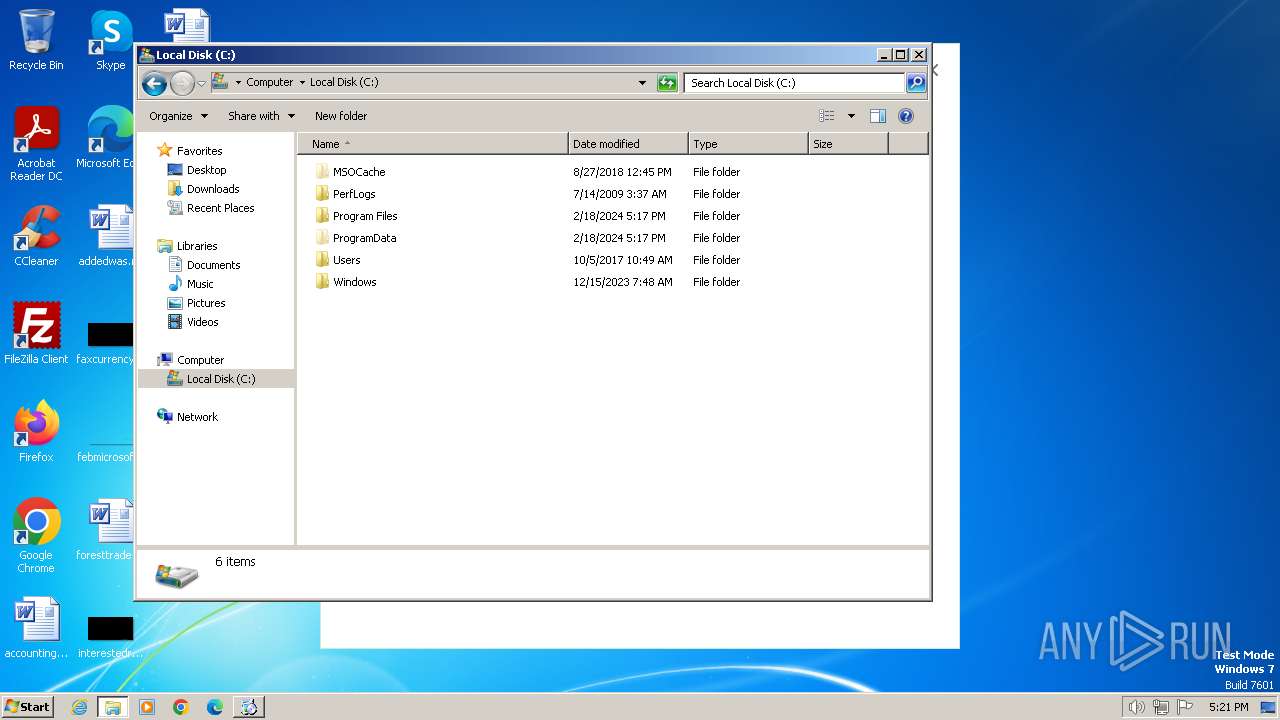Click the FileZilla Client desktop icon
The width and height of the screenshot is (1280, 720).
click(x=36, y=333)
